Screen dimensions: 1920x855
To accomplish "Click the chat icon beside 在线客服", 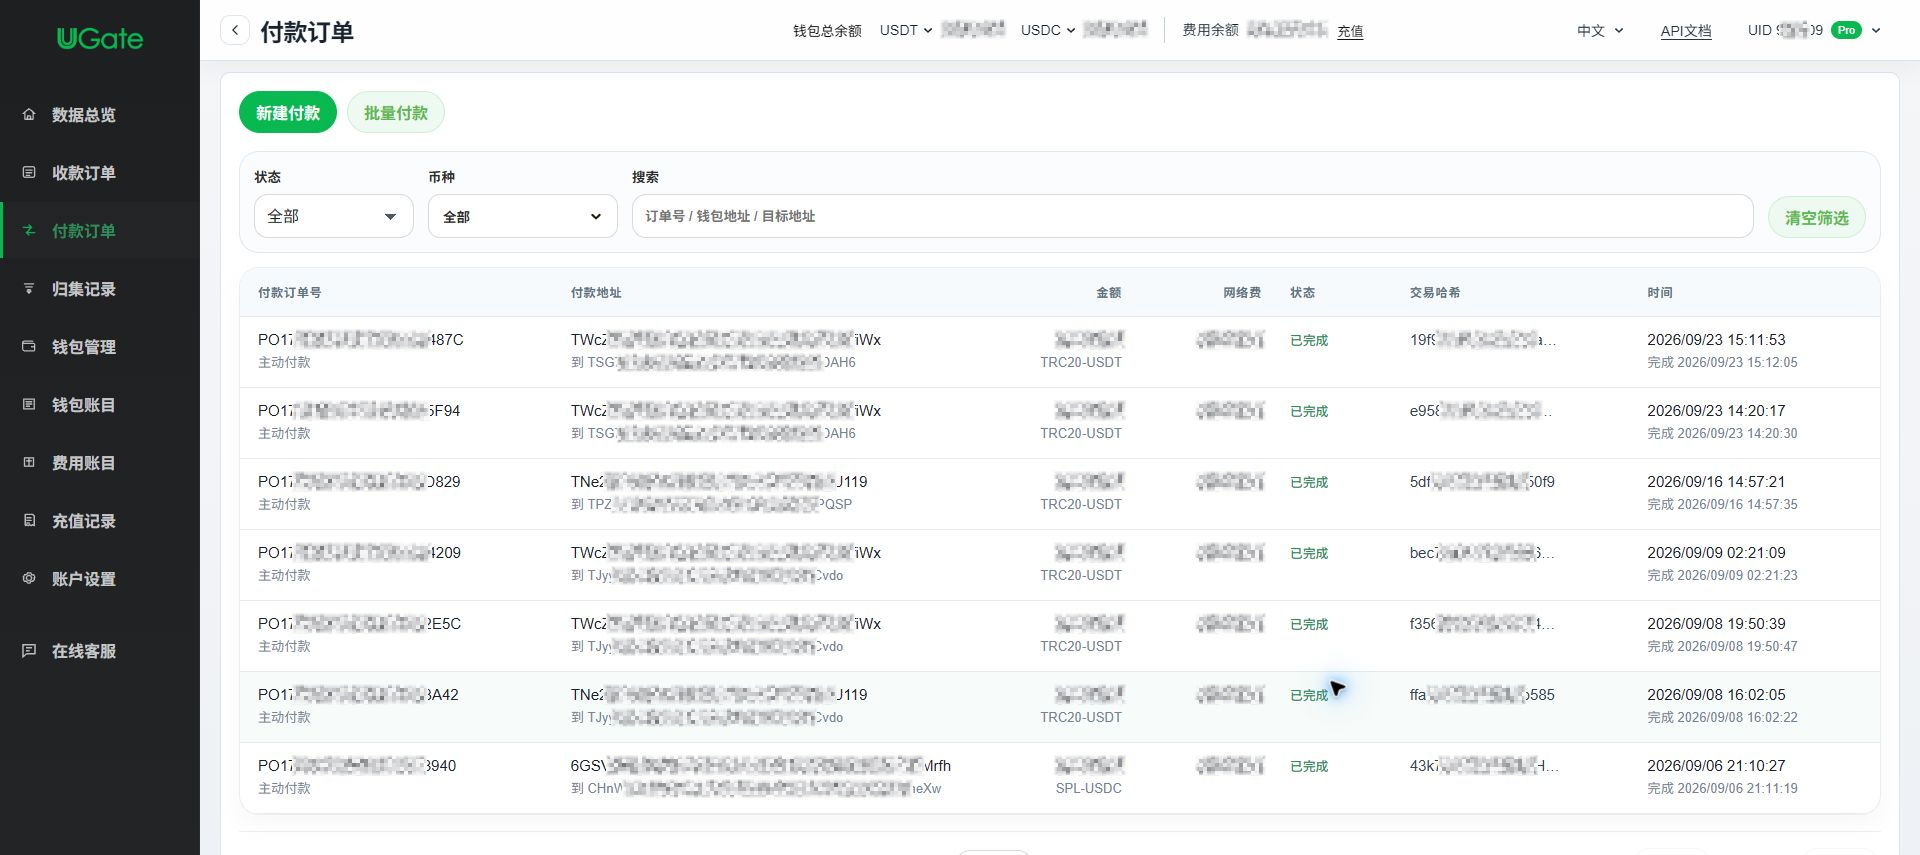I will (x=29, y=650).
